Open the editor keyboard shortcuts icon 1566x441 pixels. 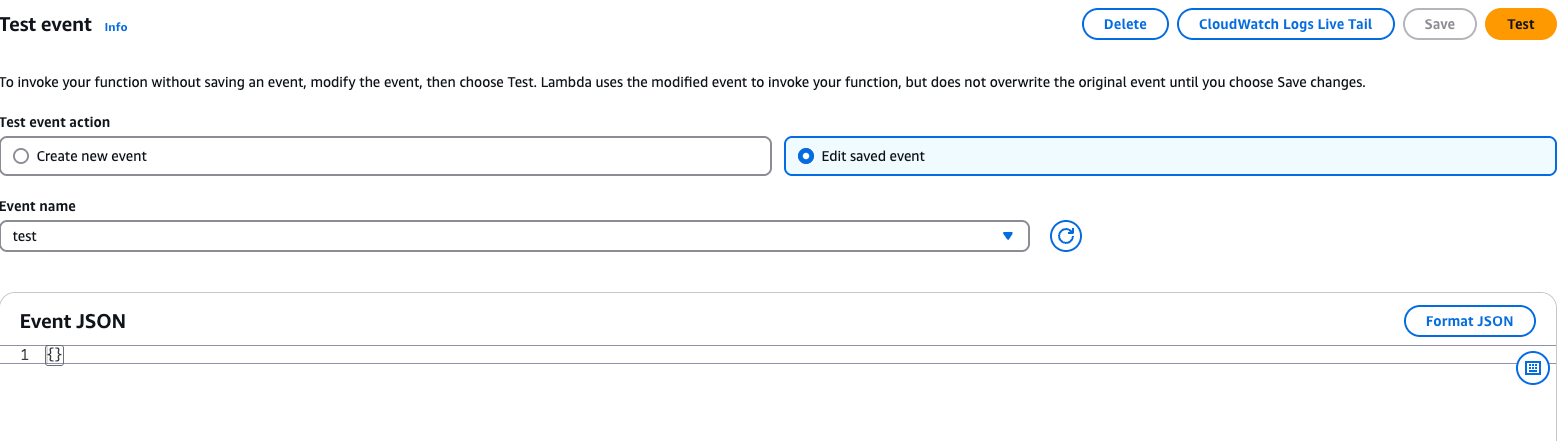coord(1532,368)
